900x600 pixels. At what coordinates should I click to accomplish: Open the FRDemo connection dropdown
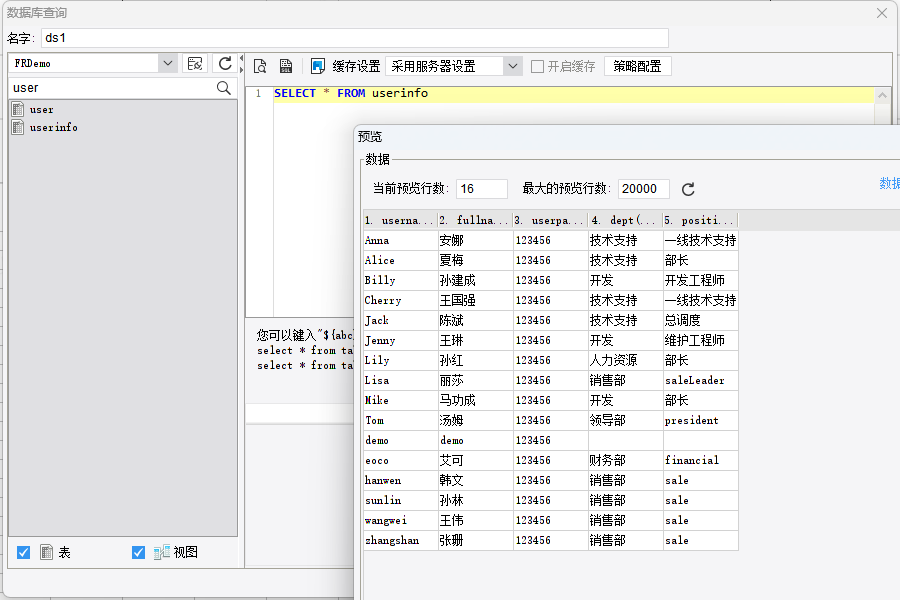[168, 63]
